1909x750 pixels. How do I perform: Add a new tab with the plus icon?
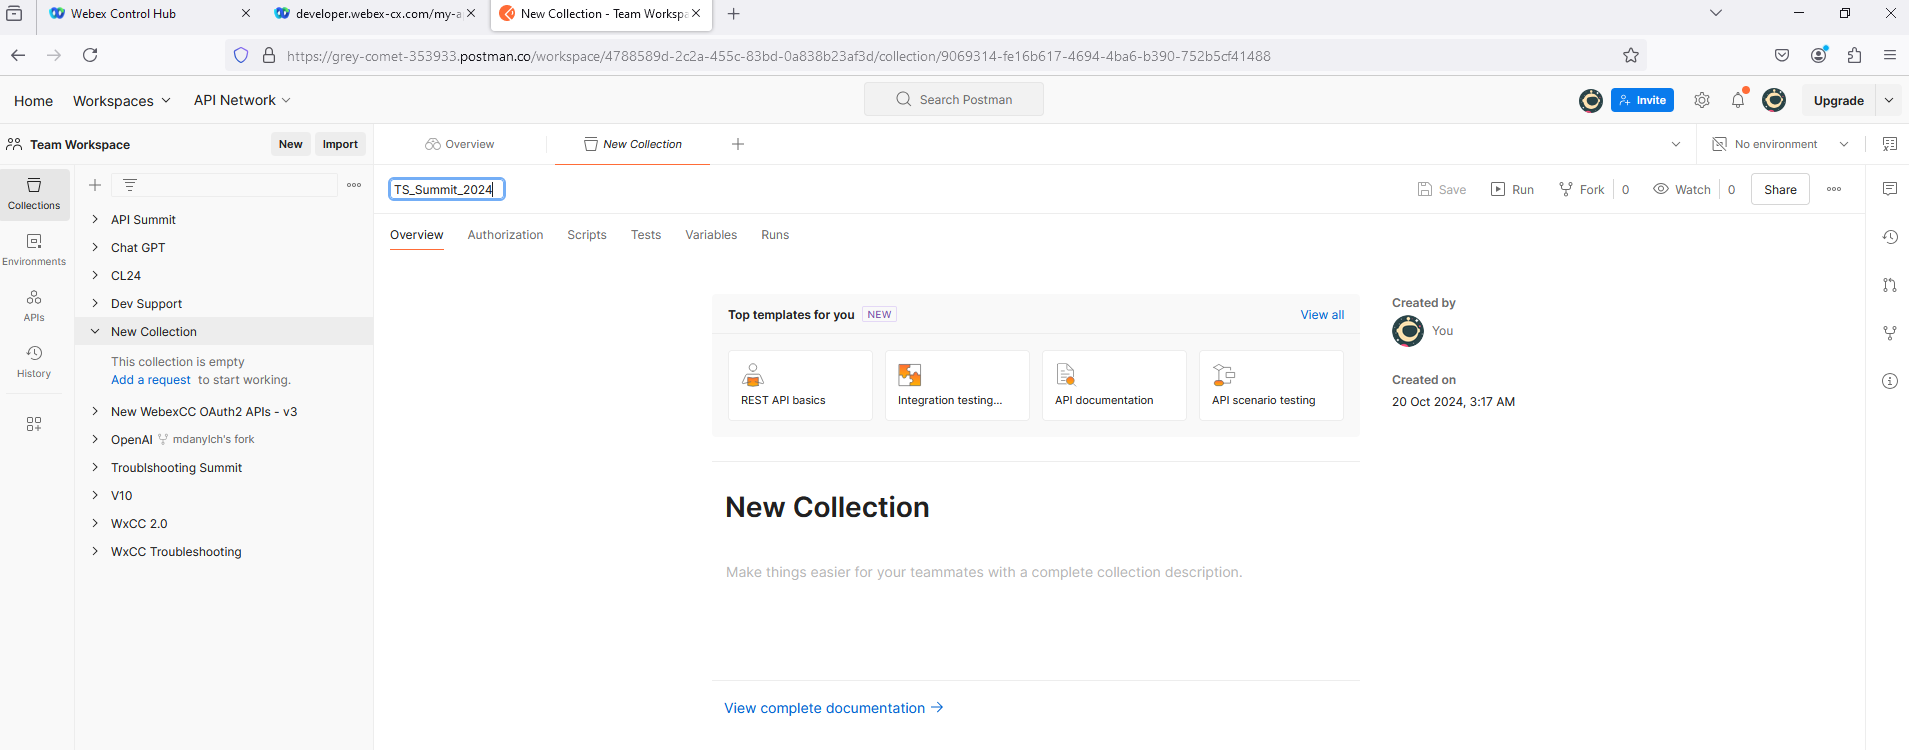pos(738,144)
